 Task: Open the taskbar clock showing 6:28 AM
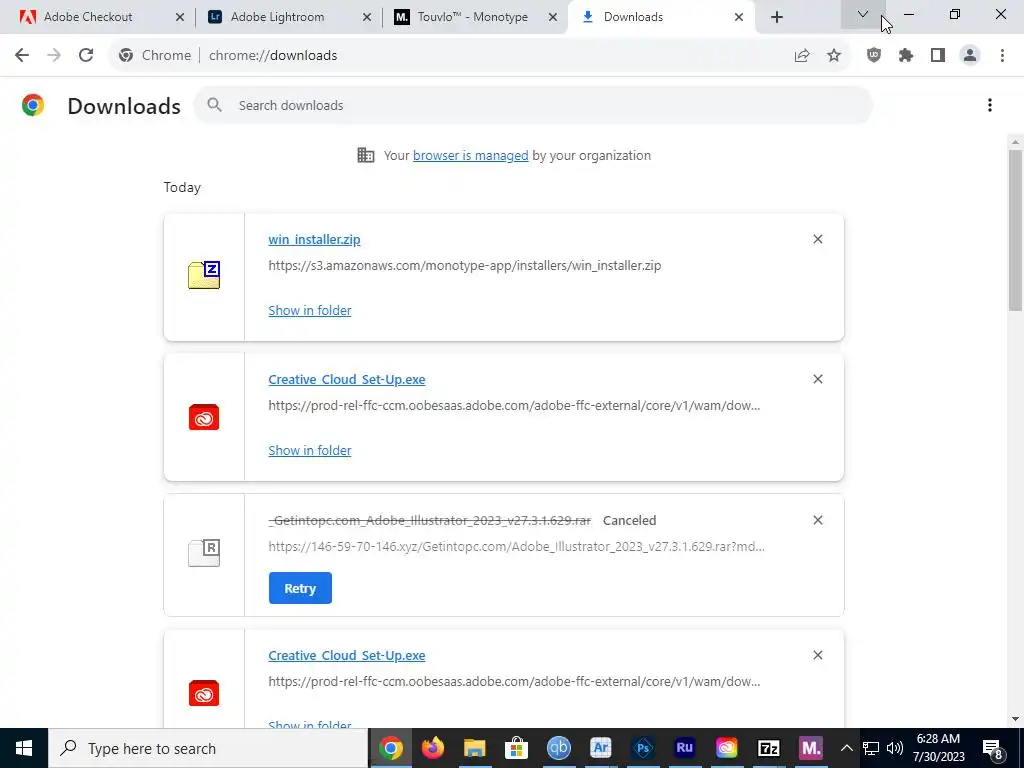(938, 748)
